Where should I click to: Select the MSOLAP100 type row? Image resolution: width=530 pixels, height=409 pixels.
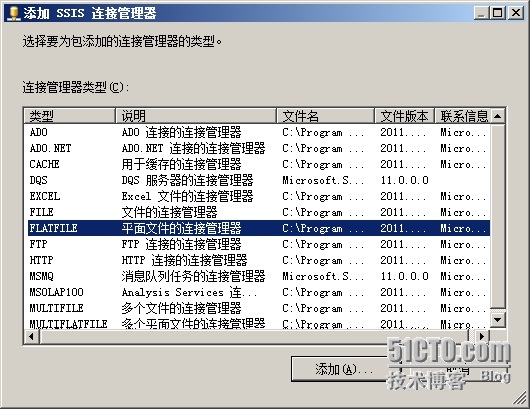(x=259, y=292)
